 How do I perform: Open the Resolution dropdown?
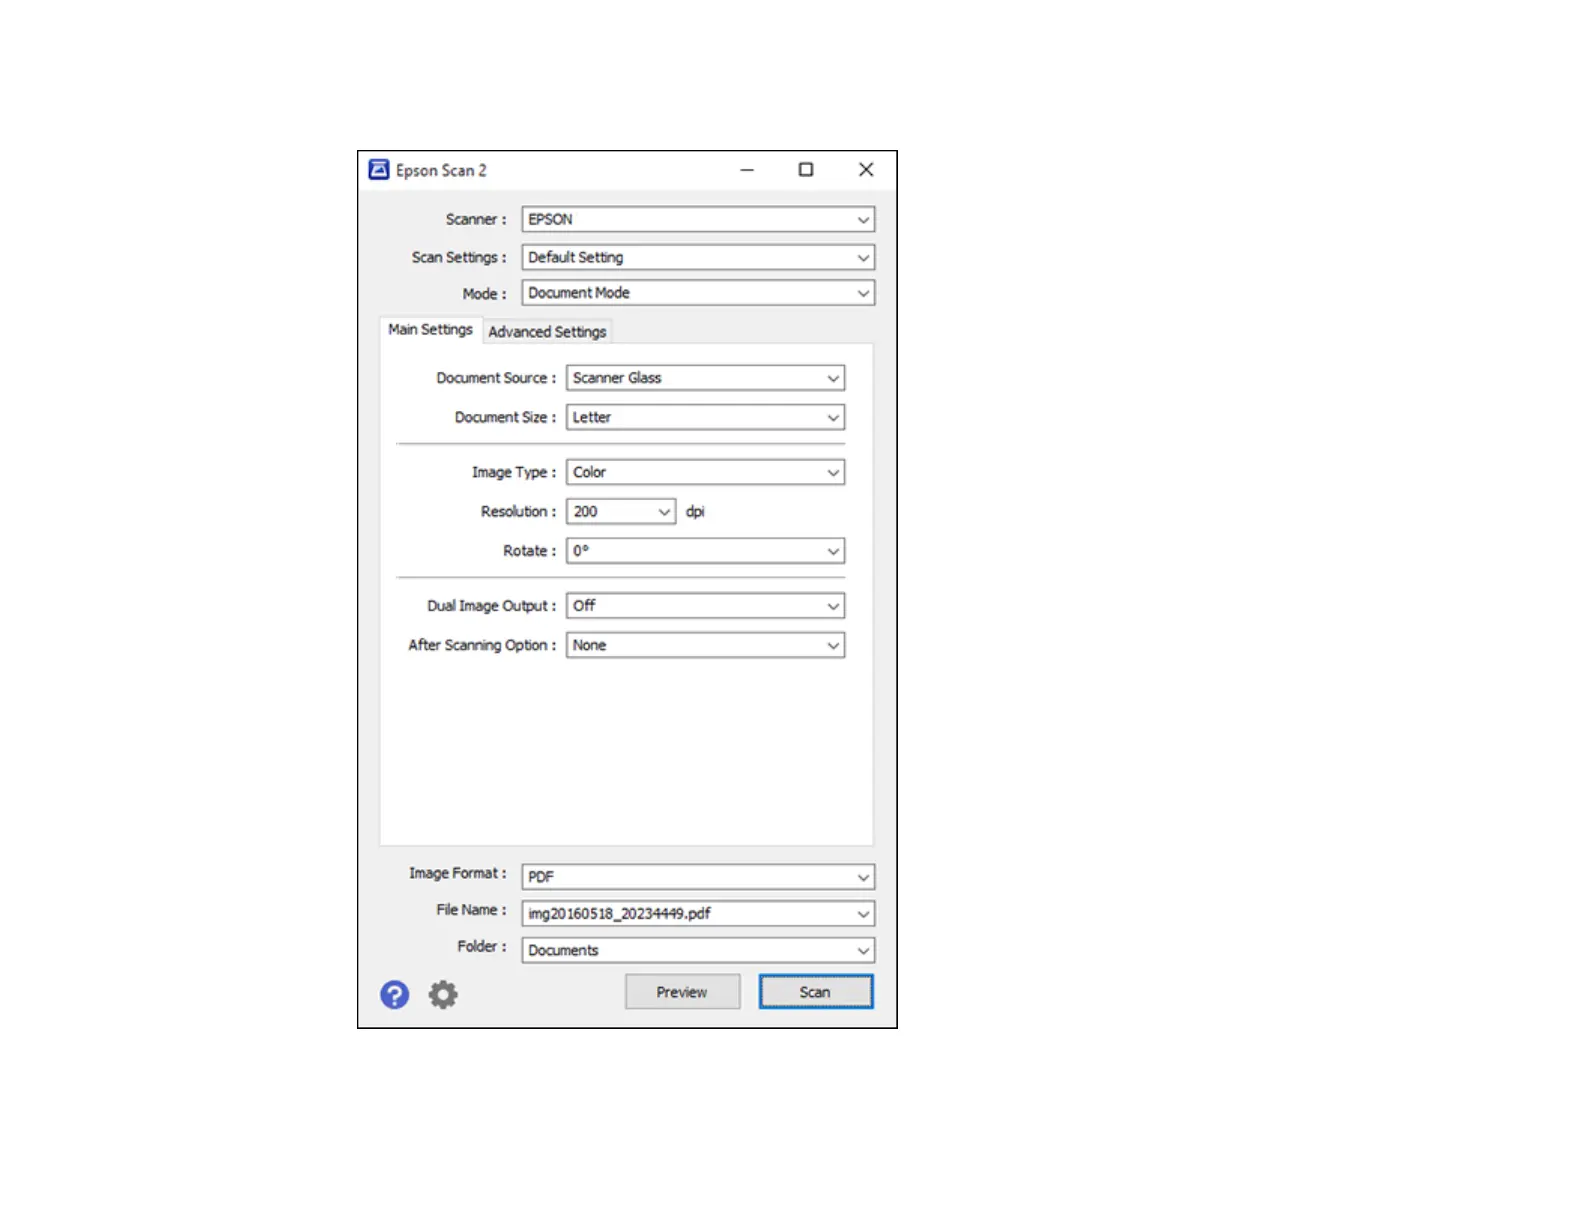click(621, 512)
